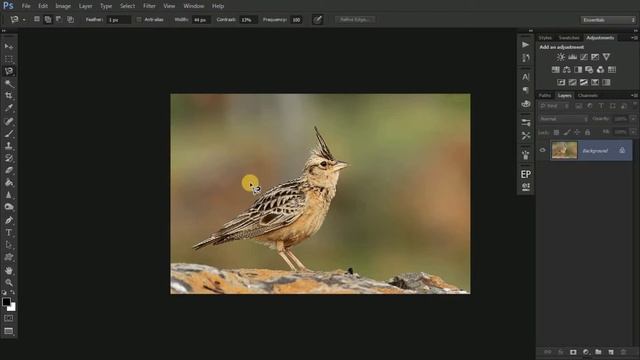Open the Adjustments panel flyout menu

click(635, 38)
